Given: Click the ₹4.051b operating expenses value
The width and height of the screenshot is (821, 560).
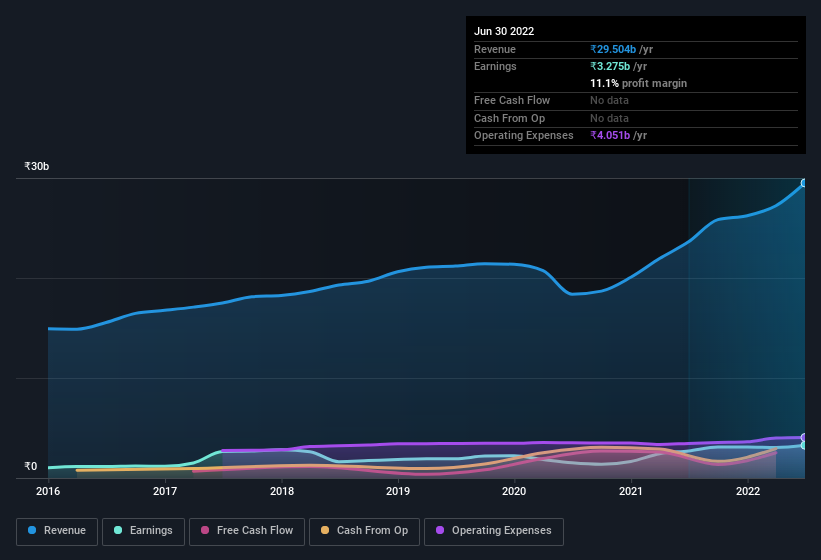Looking at the screenshot, I should click(x=610, y=136).
